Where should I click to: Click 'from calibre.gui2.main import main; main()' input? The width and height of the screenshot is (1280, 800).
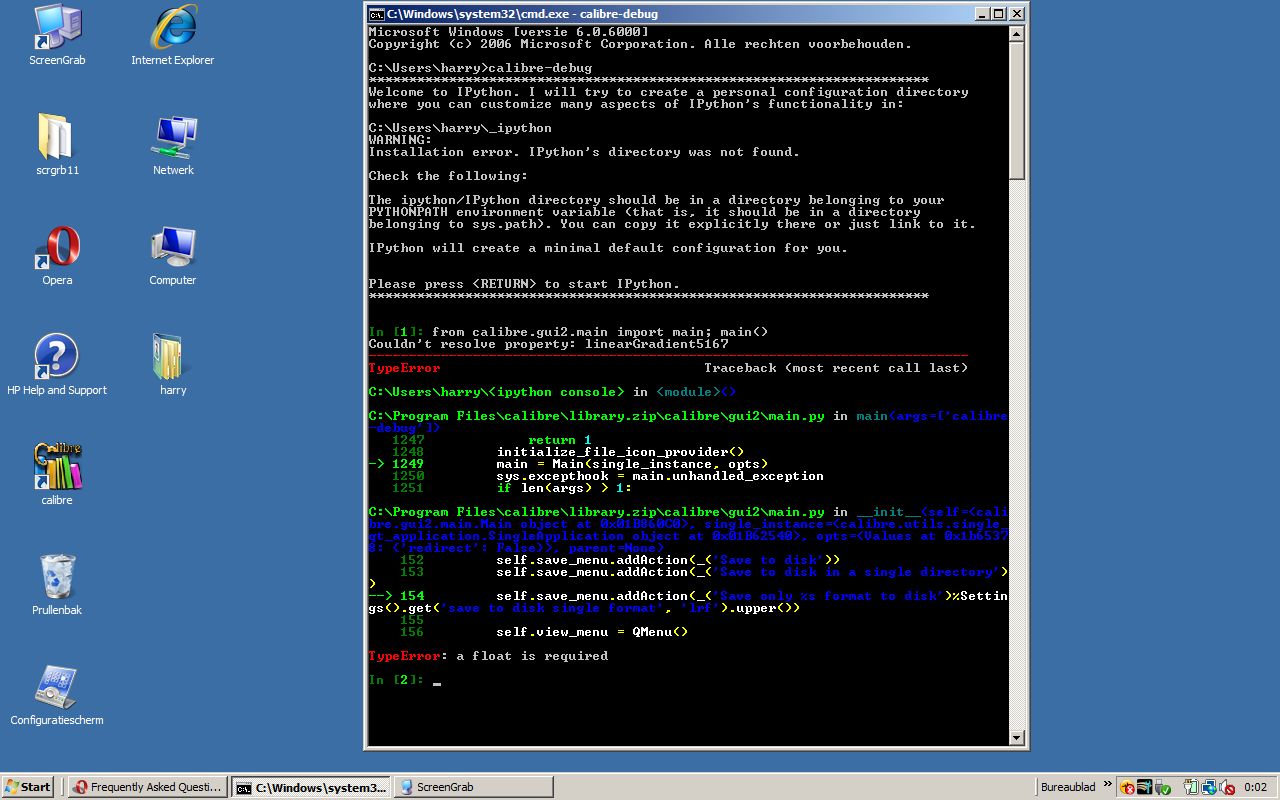tap(600, 332)
